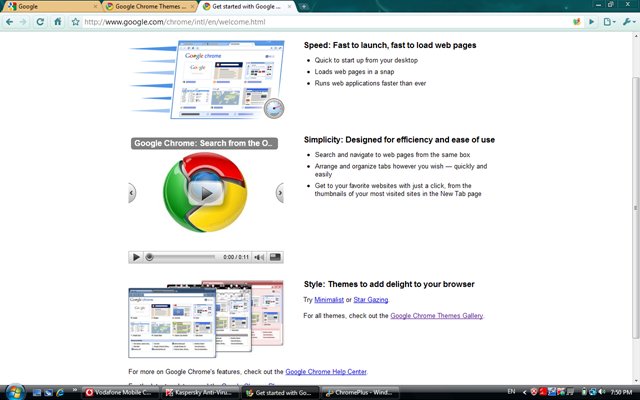
Task: Expand hidden system tray icons arrow
Action: pyautogui.click(x=524, y=392)
